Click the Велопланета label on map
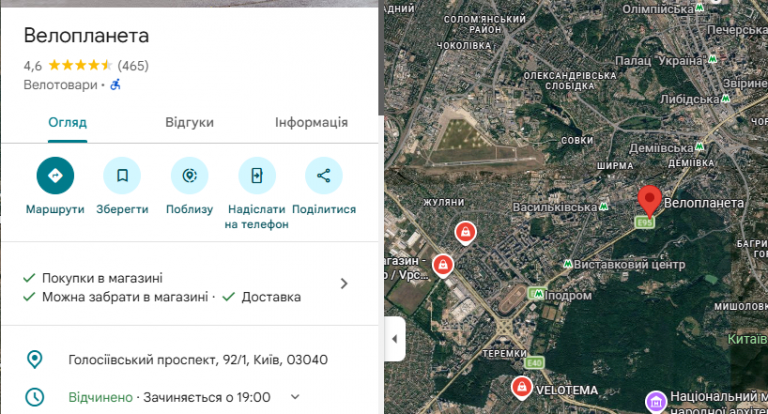Screen dimensions: 768x414 coord(704,203)
